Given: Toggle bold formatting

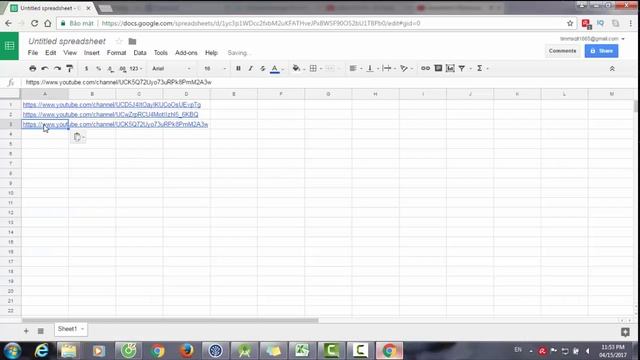Looking at the screenshot, I should [x=238, y=69].
